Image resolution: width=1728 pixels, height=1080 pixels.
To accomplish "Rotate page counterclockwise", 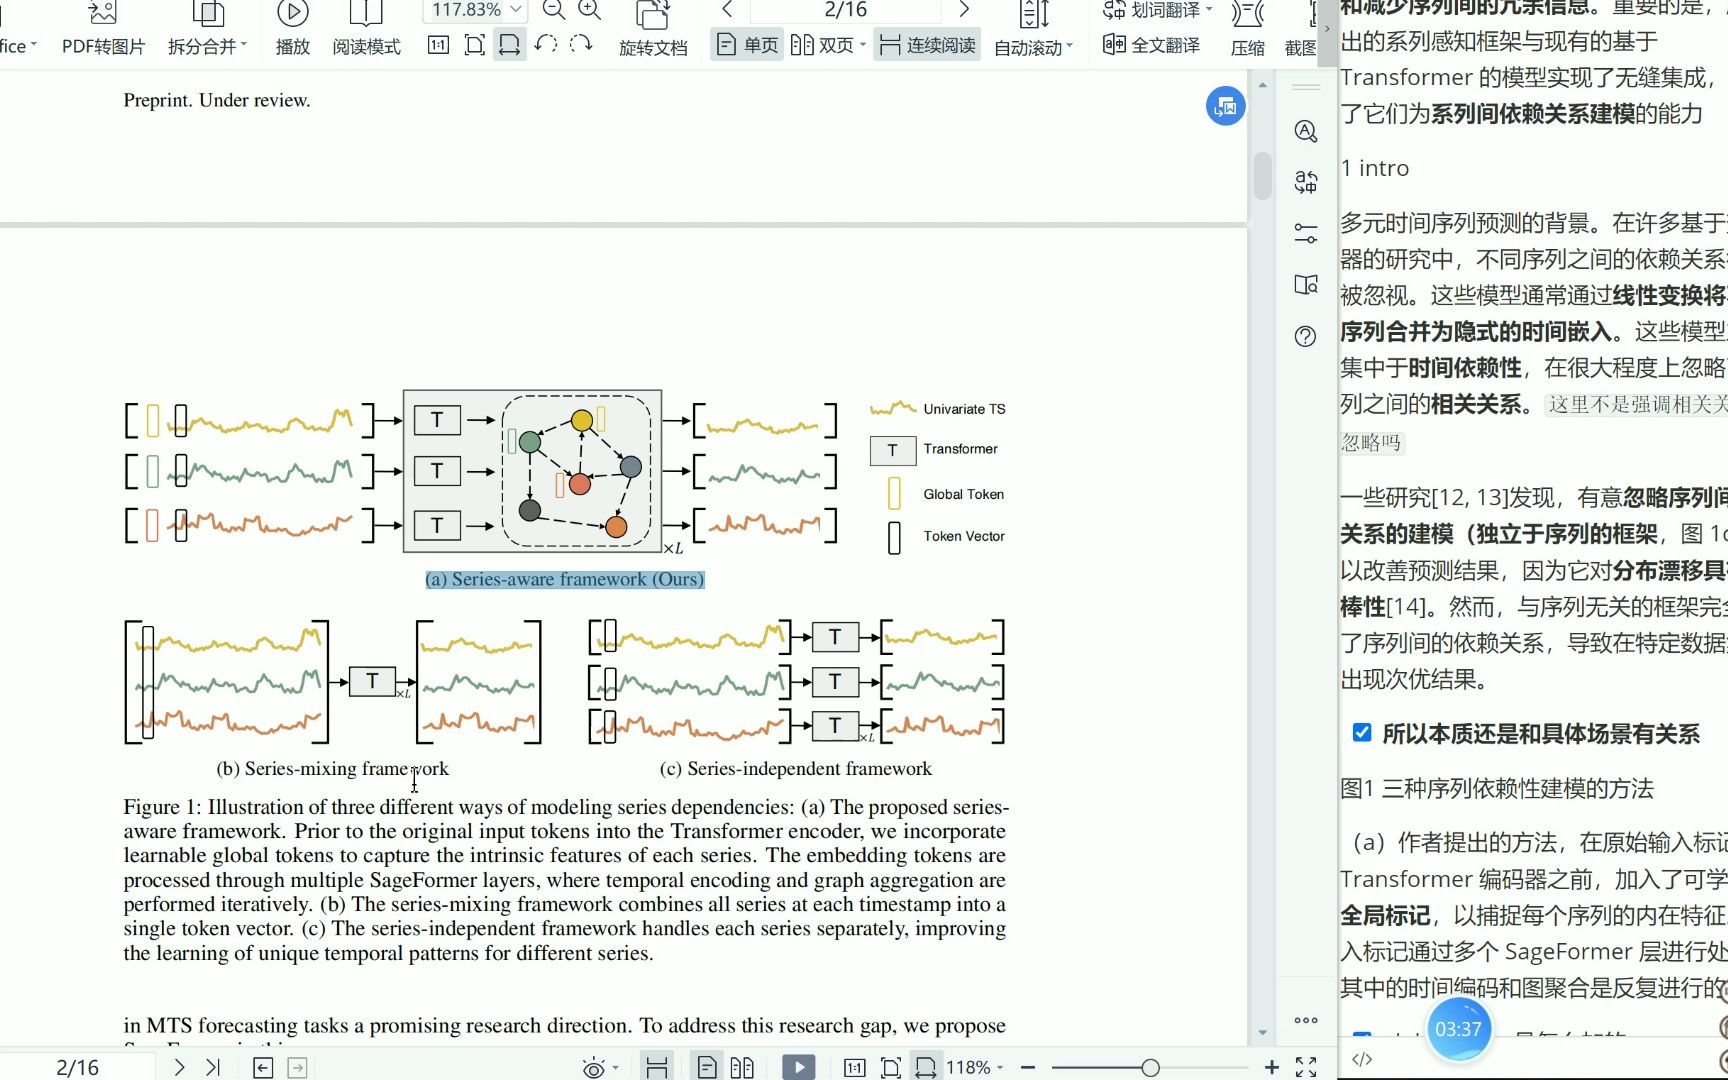I will (x=546, y=45).
